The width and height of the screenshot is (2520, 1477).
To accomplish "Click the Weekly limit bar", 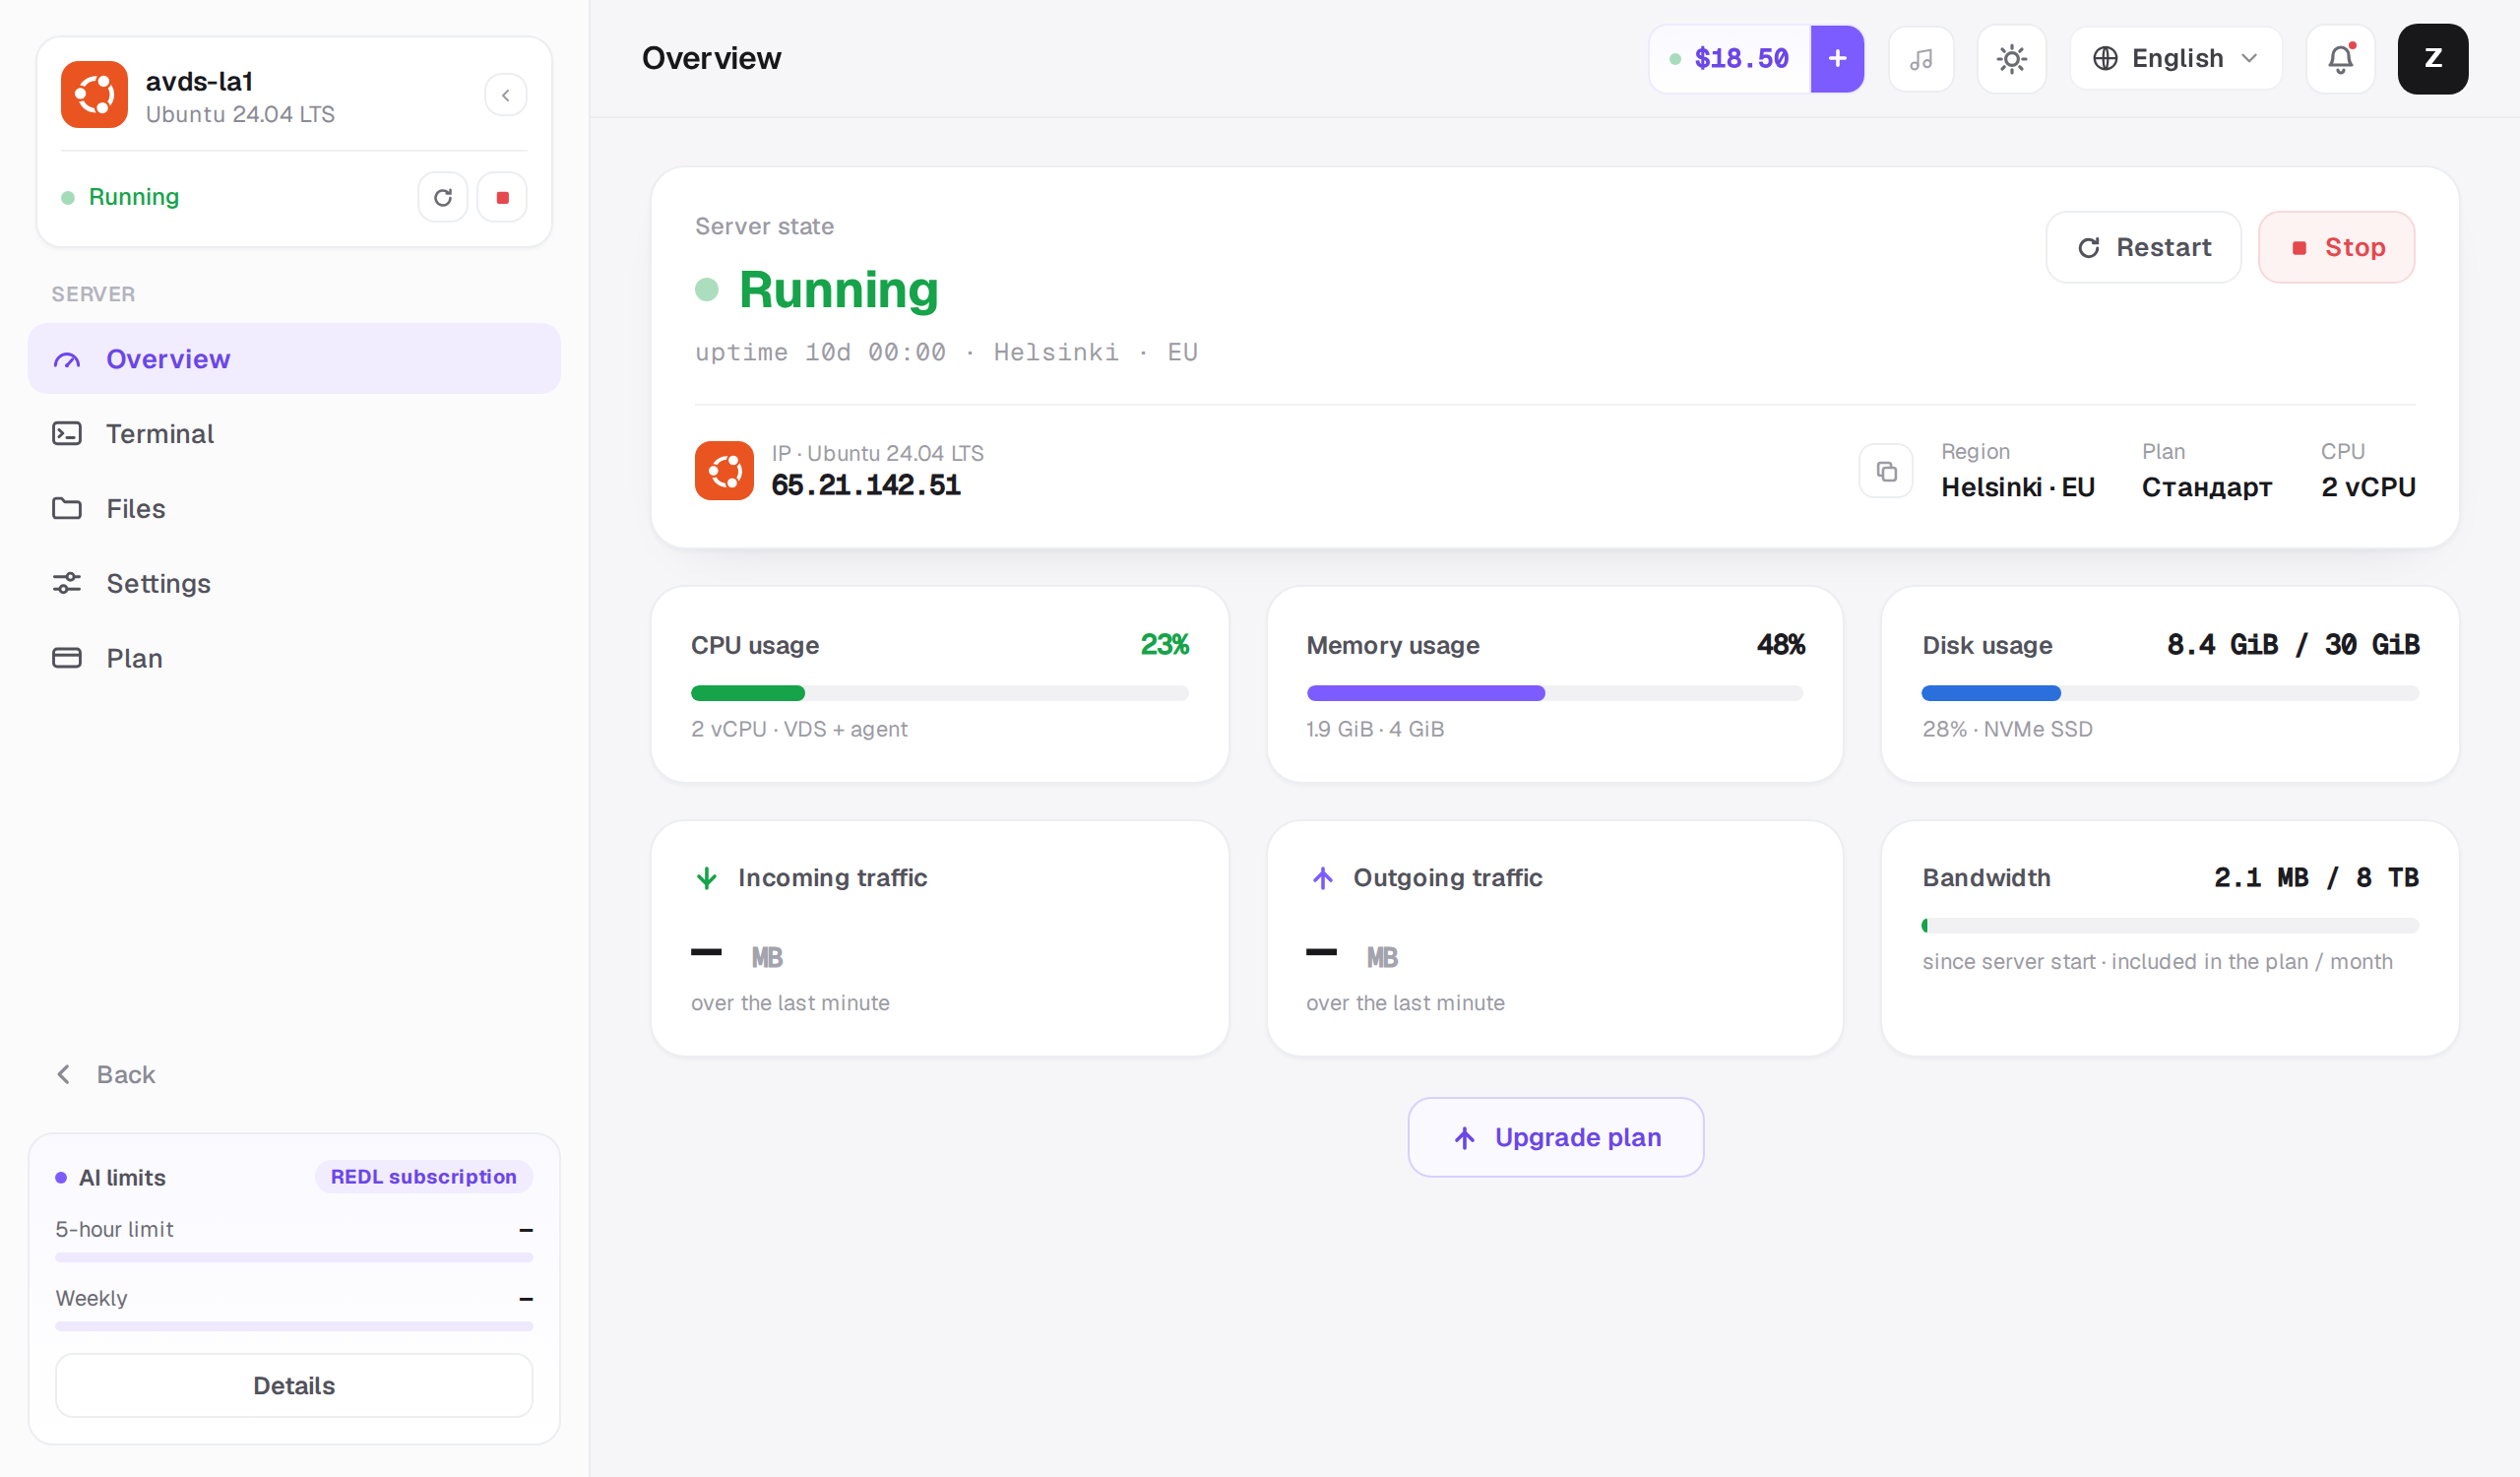I will 294,1327.
